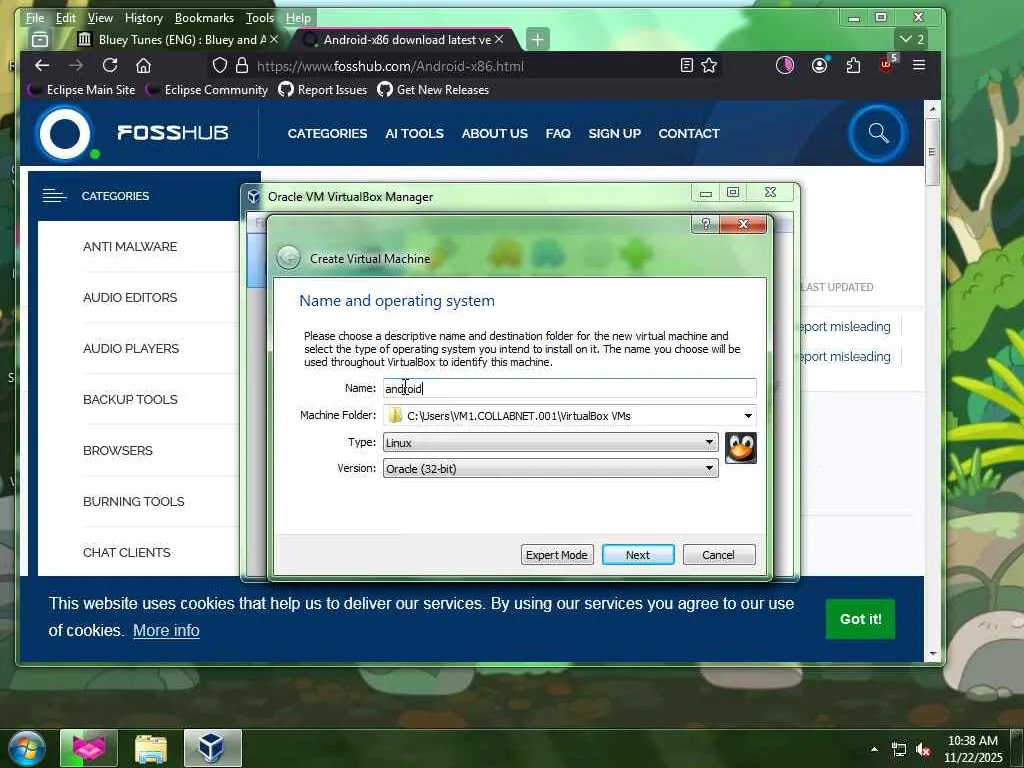This screenshot has width=1024, height=768.
Task: Click the browser forward arrow
Action: click(76, 65)
